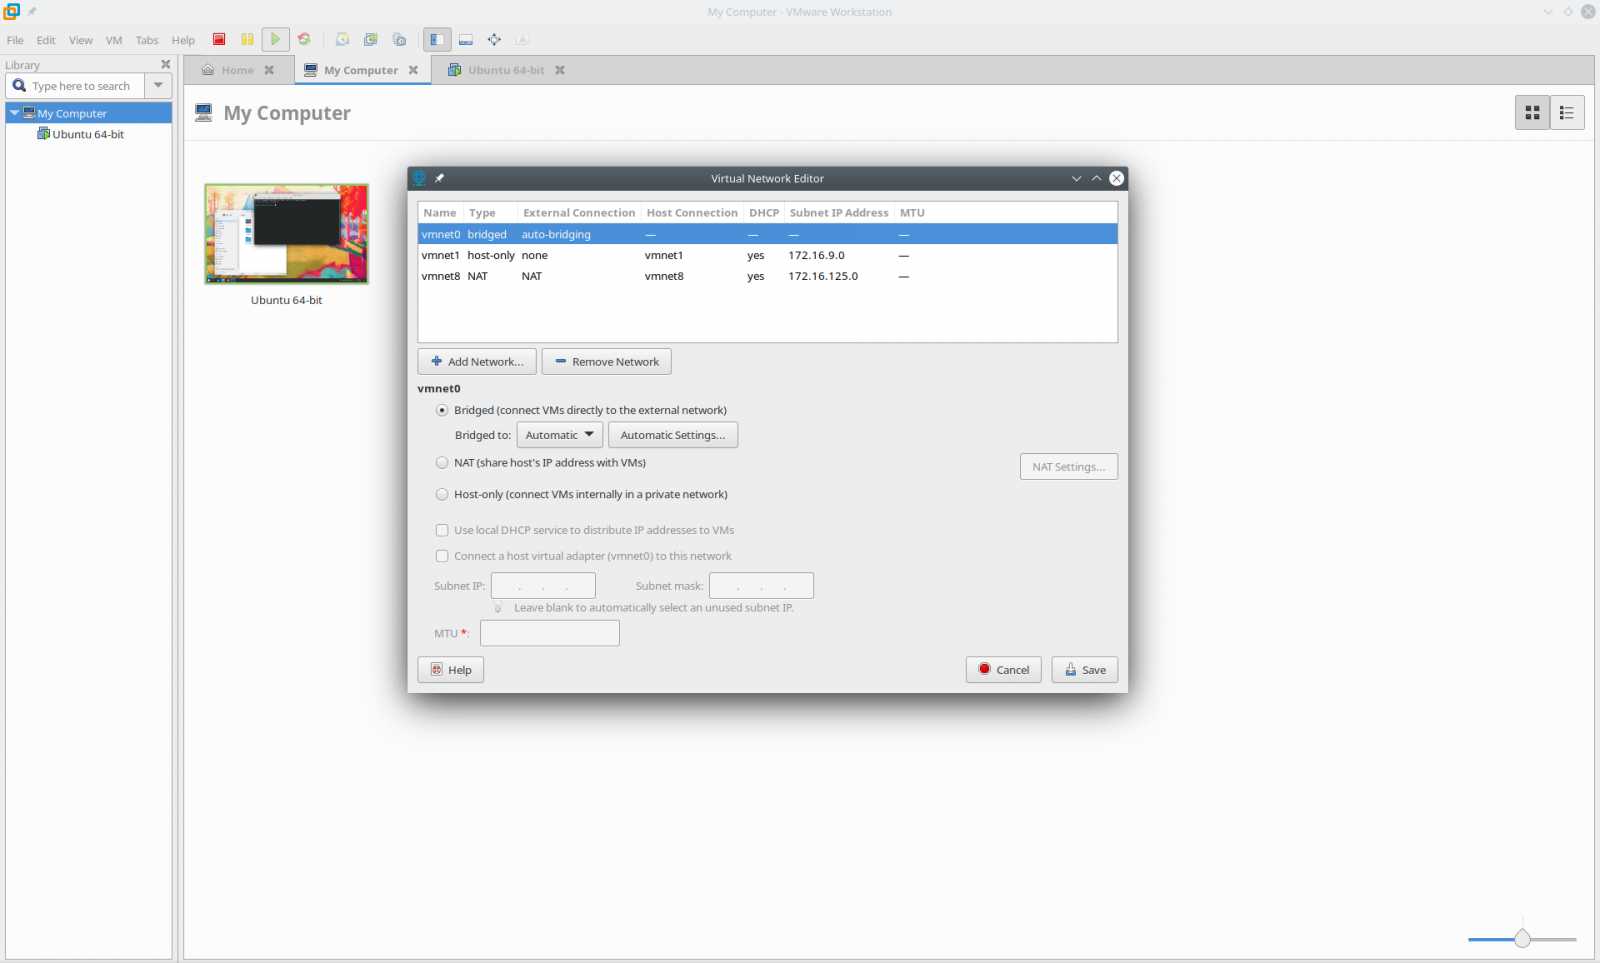Close the Home tab with its X
The width and height of the screenshot is (1600, 963).
(x=268, y=70)
